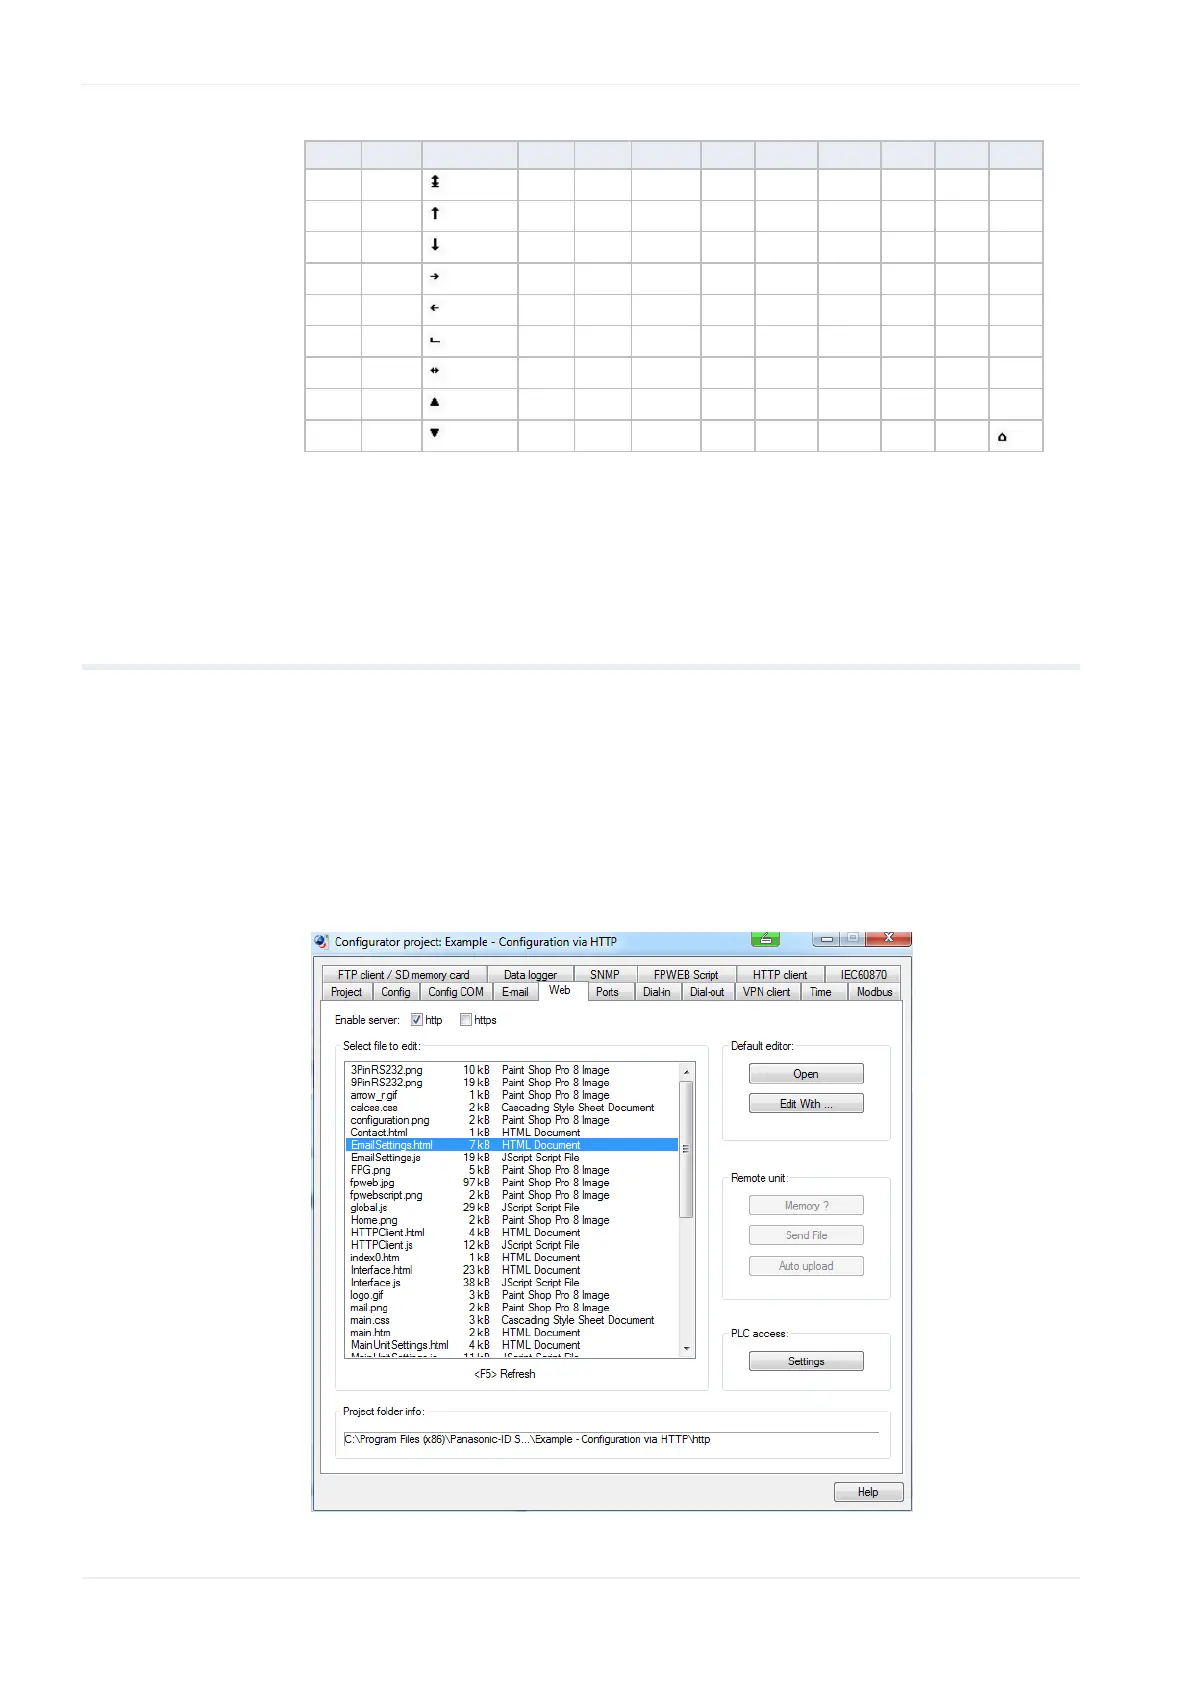Click the left-right double arrow symbol in the table

435,370
